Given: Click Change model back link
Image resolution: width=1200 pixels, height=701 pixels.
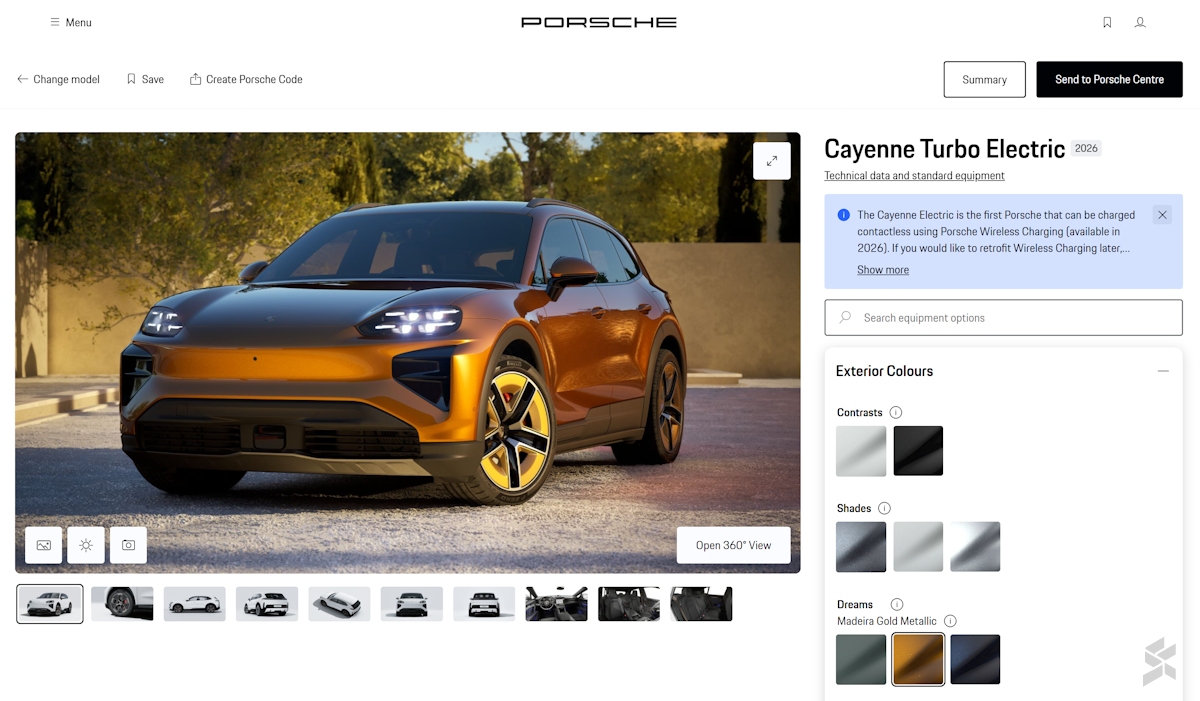Looking at the screenshot, I should tap(58, 79).
